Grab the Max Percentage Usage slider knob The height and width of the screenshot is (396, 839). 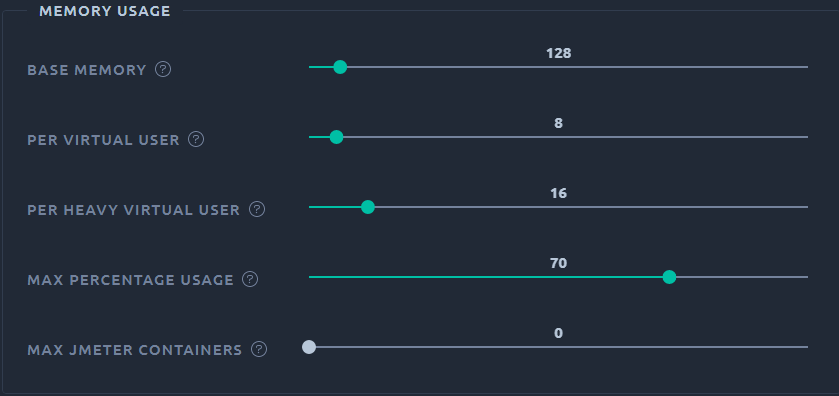[669, 277]
